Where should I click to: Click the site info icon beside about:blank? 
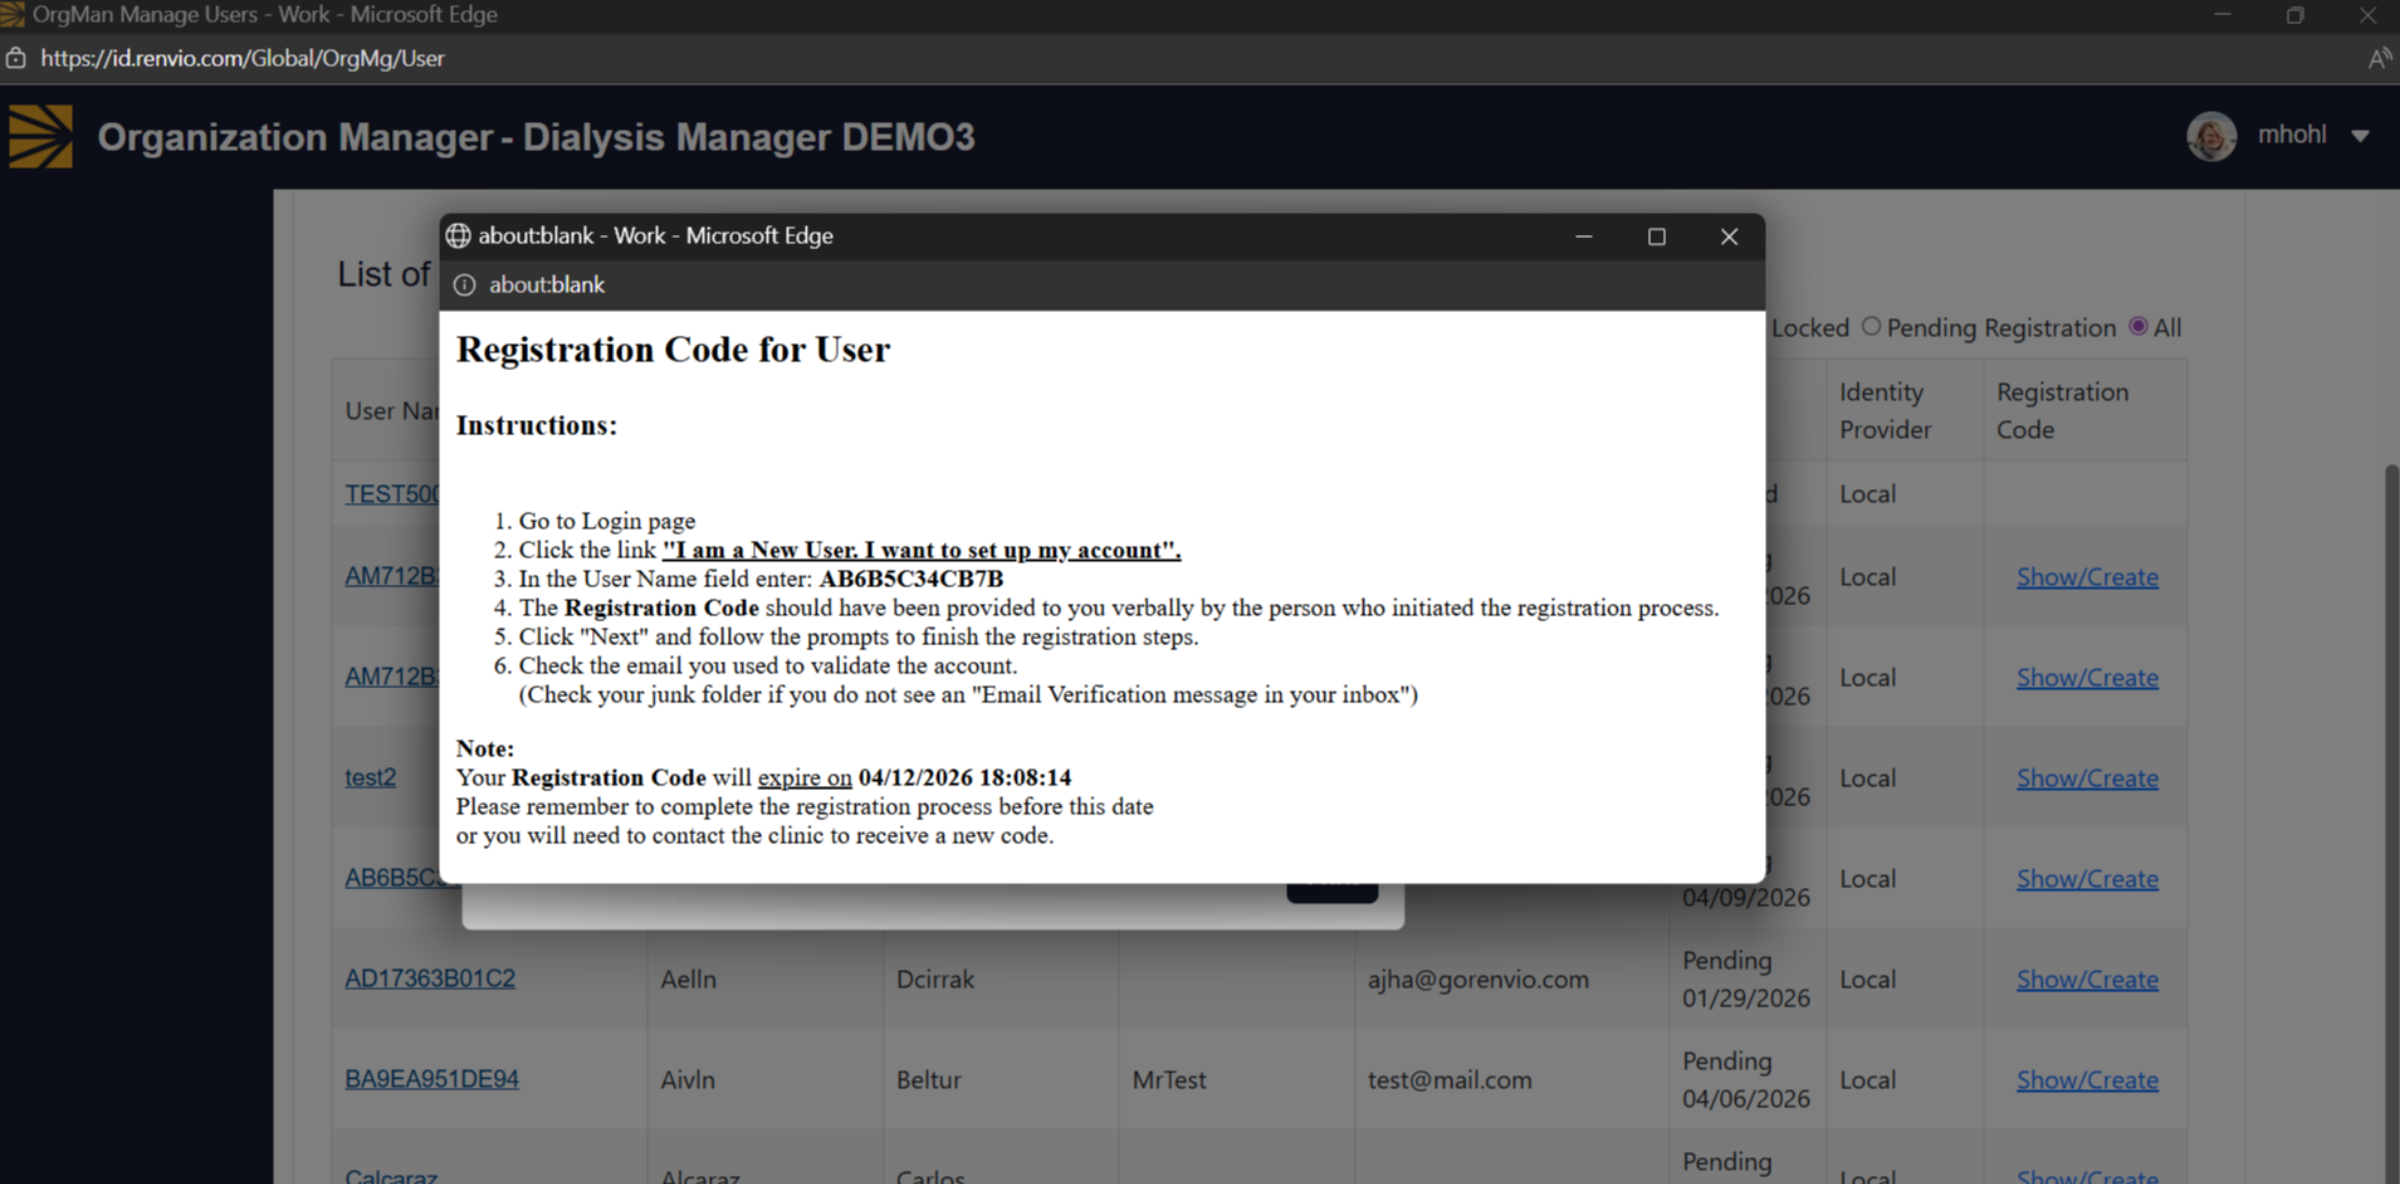click(x=464, y=285)
